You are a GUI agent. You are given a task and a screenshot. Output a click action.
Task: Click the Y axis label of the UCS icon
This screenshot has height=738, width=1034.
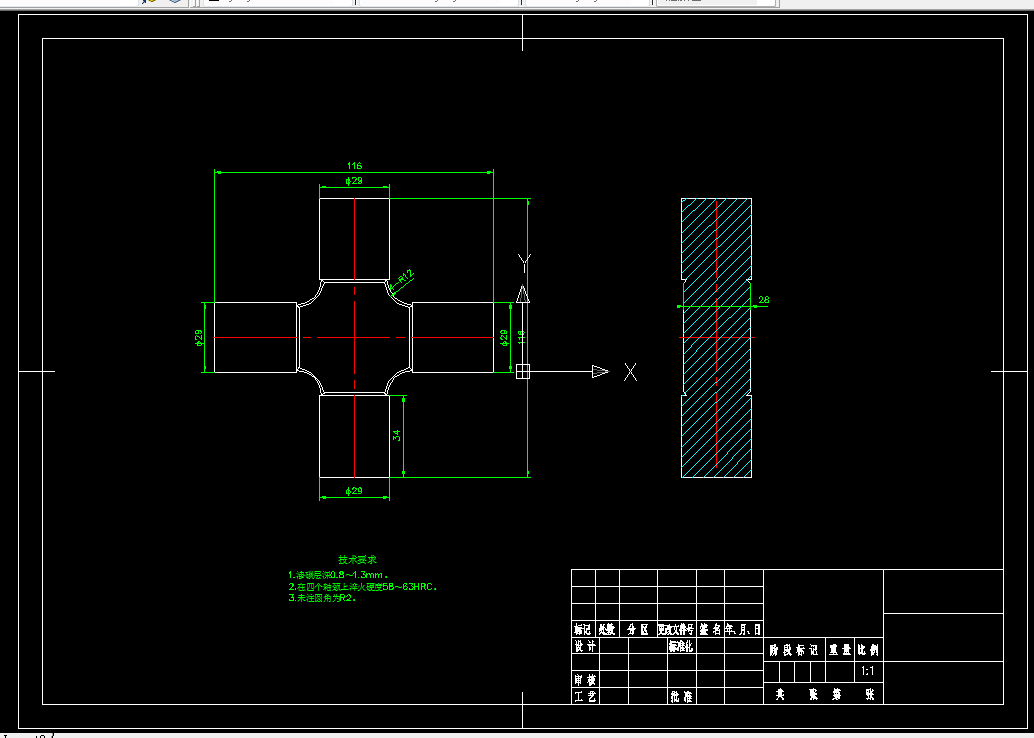[x=524, y=262]
